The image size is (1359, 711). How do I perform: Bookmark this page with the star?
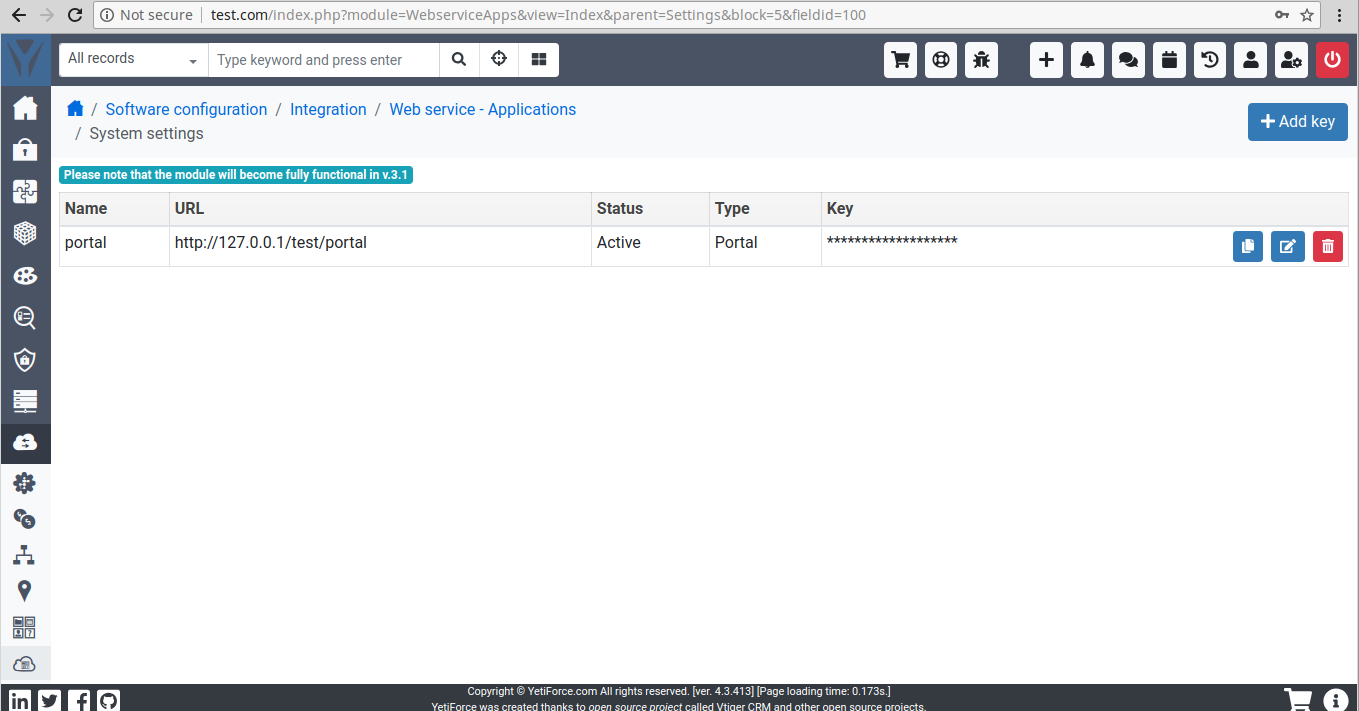1307,15
